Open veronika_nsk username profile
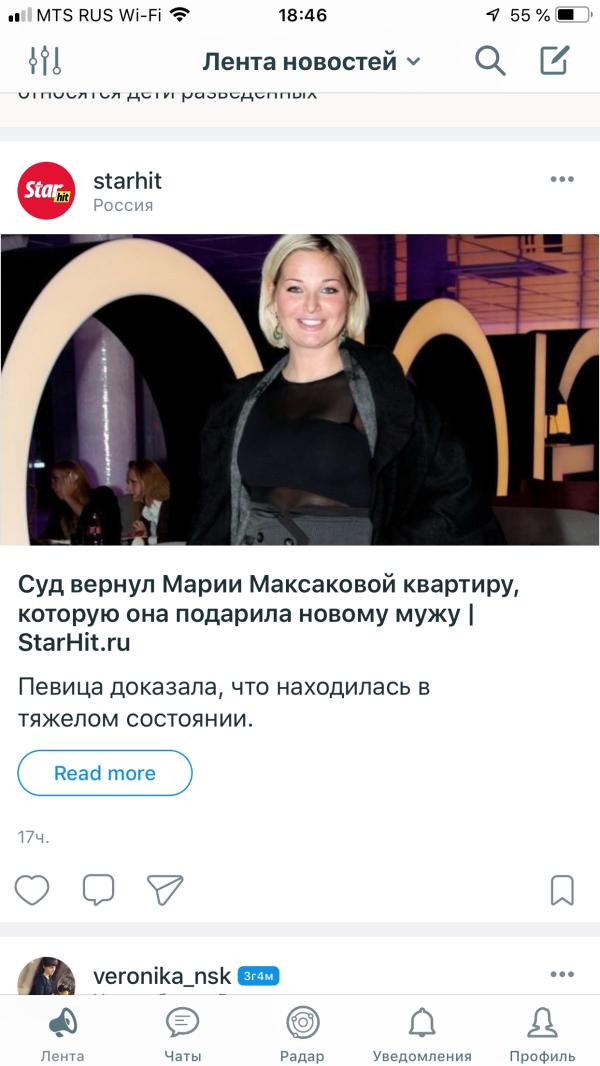This screenshot has width=600, height=1066. pyautogui.click(x=162, y=976)
